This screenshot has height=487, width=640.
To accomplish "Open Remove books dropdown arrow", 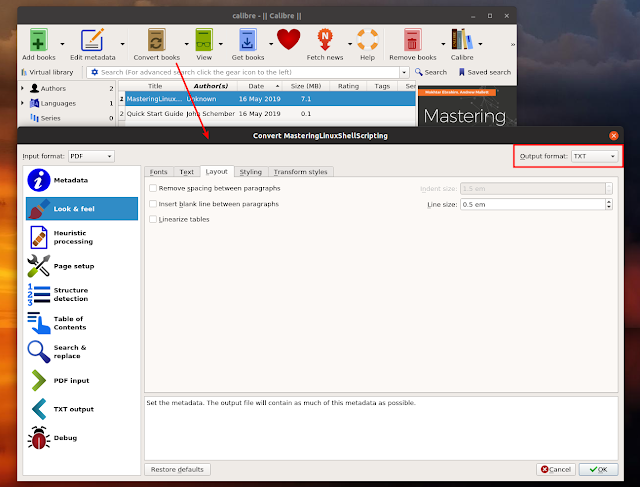I will pyautogui.click(x=443, y=44).
